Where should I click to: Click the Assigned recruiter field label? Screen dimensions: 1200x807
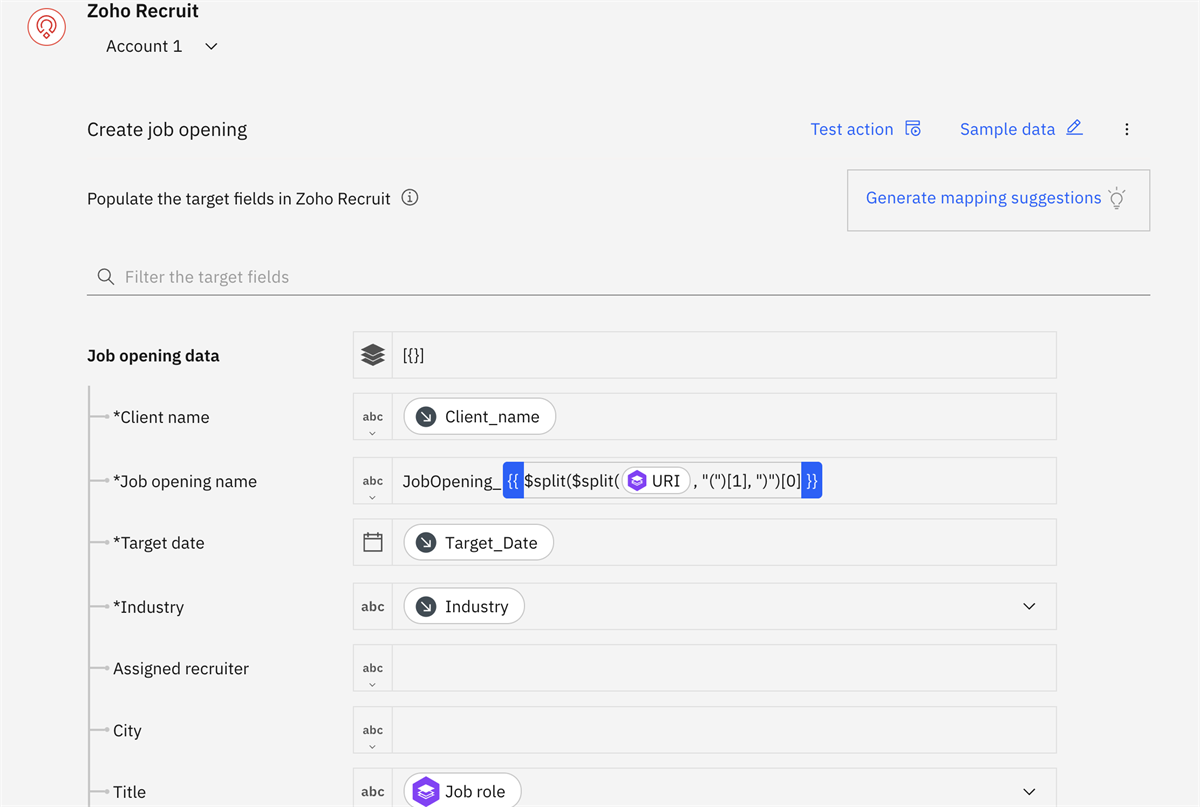pyautogui.click(x=181, y=669)
